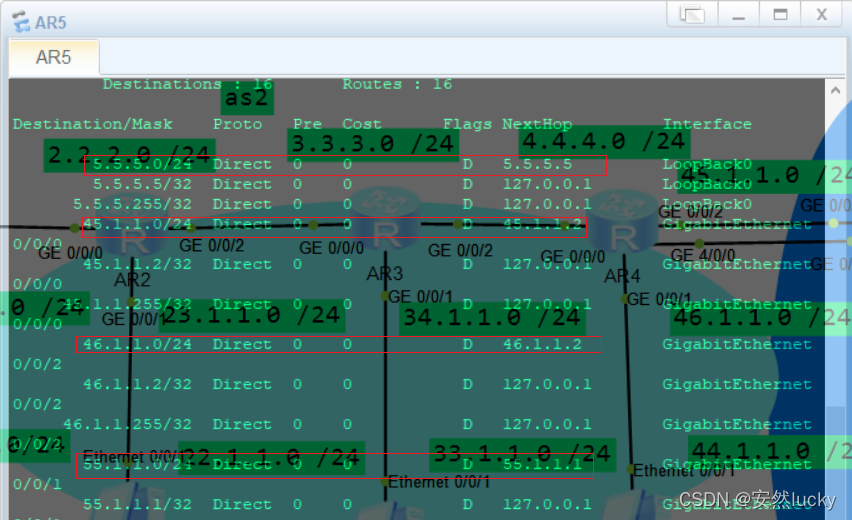
Task: Click the '55.1.1.1/32' destination entry
Action: pos(137,505)
